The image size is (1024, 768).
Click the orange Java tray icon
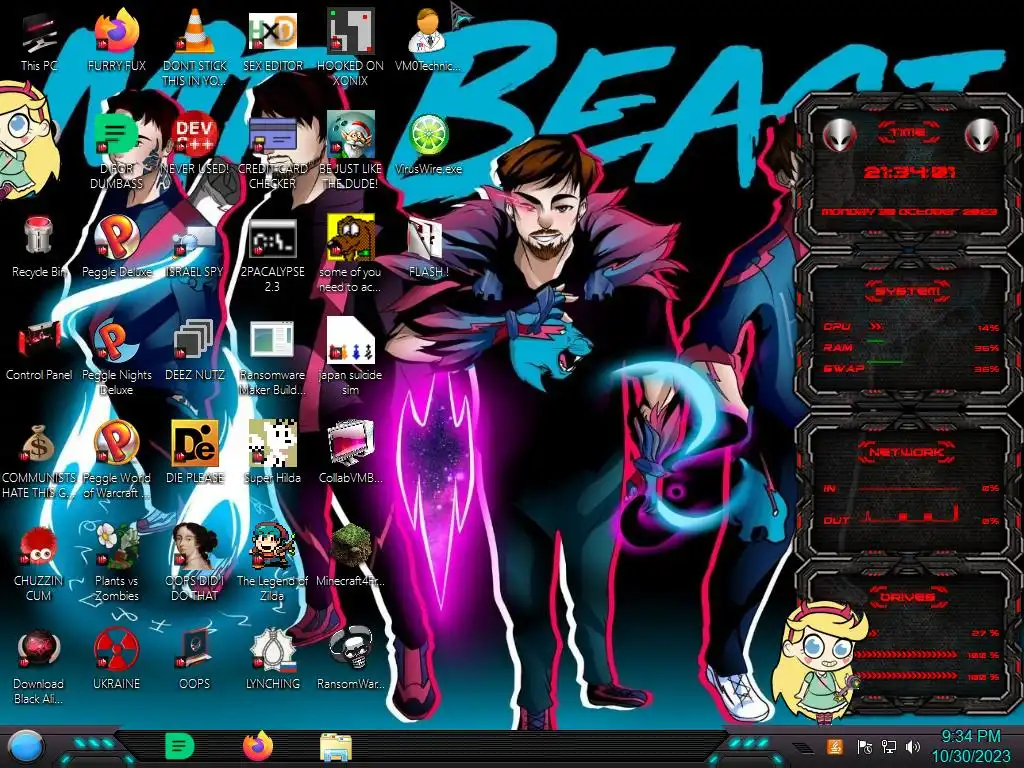(x=835, y=746)
